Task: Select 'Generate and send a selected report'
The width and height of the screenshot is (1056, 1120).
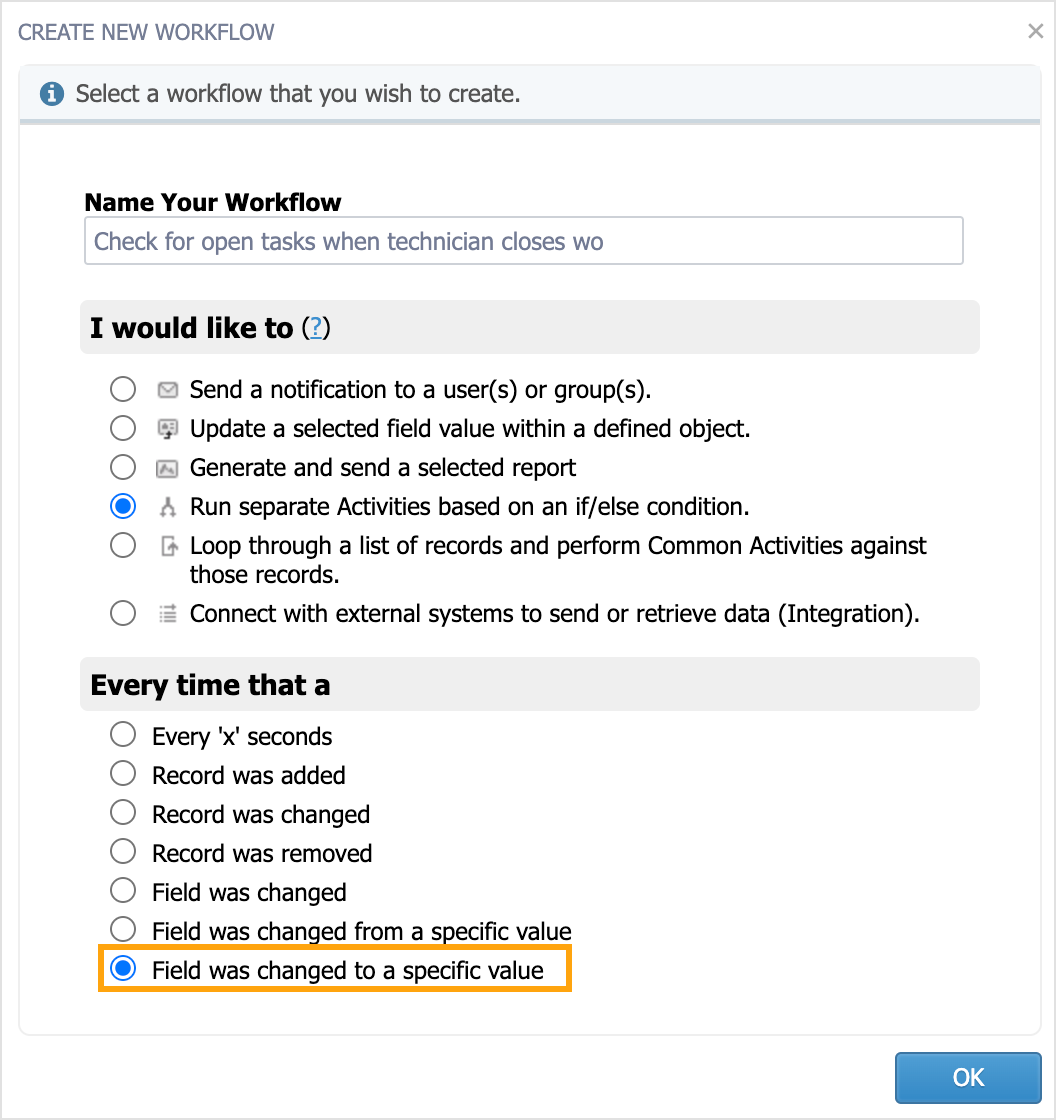Action: (x=123, y=467)
